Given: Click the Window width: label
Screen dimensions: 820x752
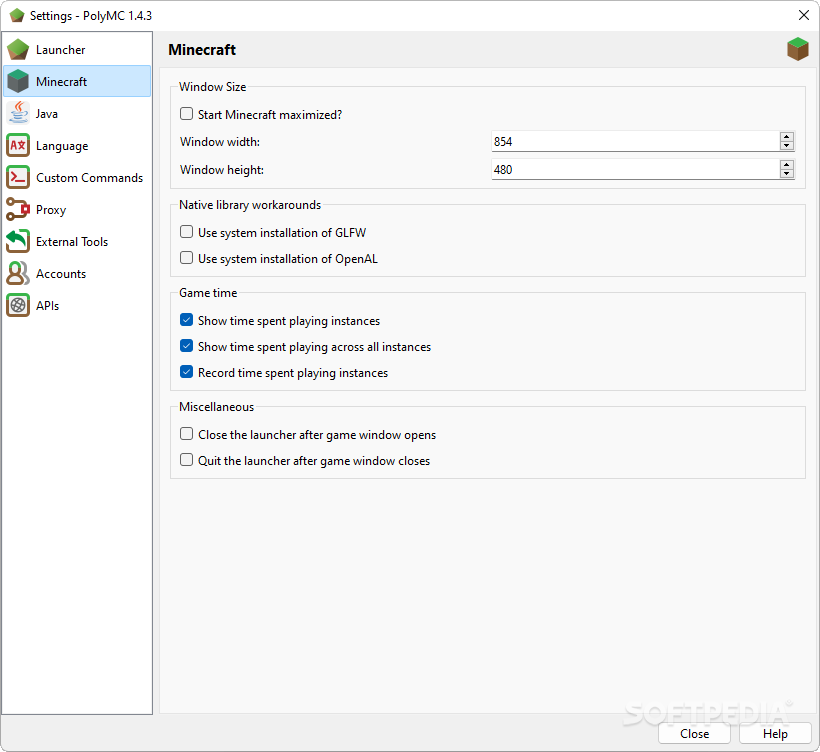Looking at the screenshot, I should [x=220, y=142].
